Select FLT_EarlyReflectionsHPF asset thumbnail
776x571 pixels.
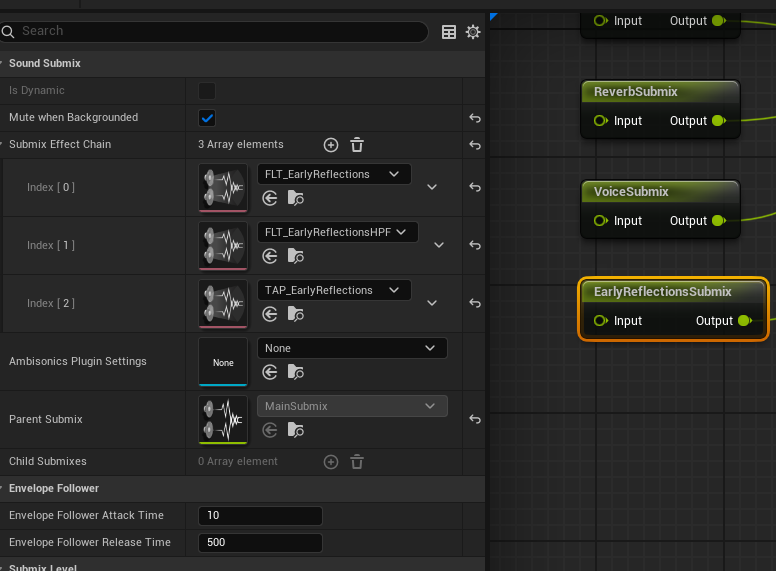click(223, 245)
